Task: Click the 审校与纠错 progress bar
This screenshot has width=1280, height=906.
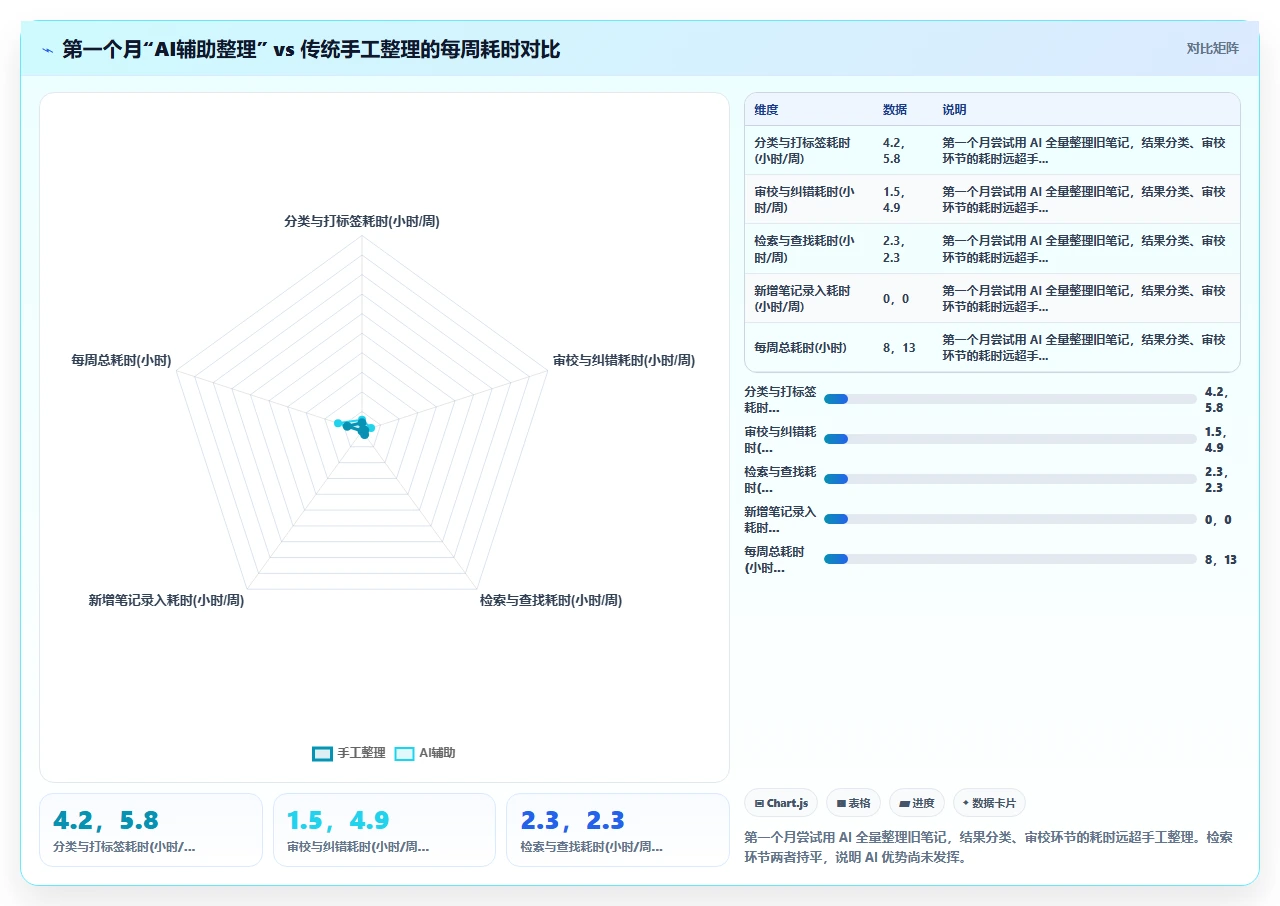Action: coord(1010,439)
